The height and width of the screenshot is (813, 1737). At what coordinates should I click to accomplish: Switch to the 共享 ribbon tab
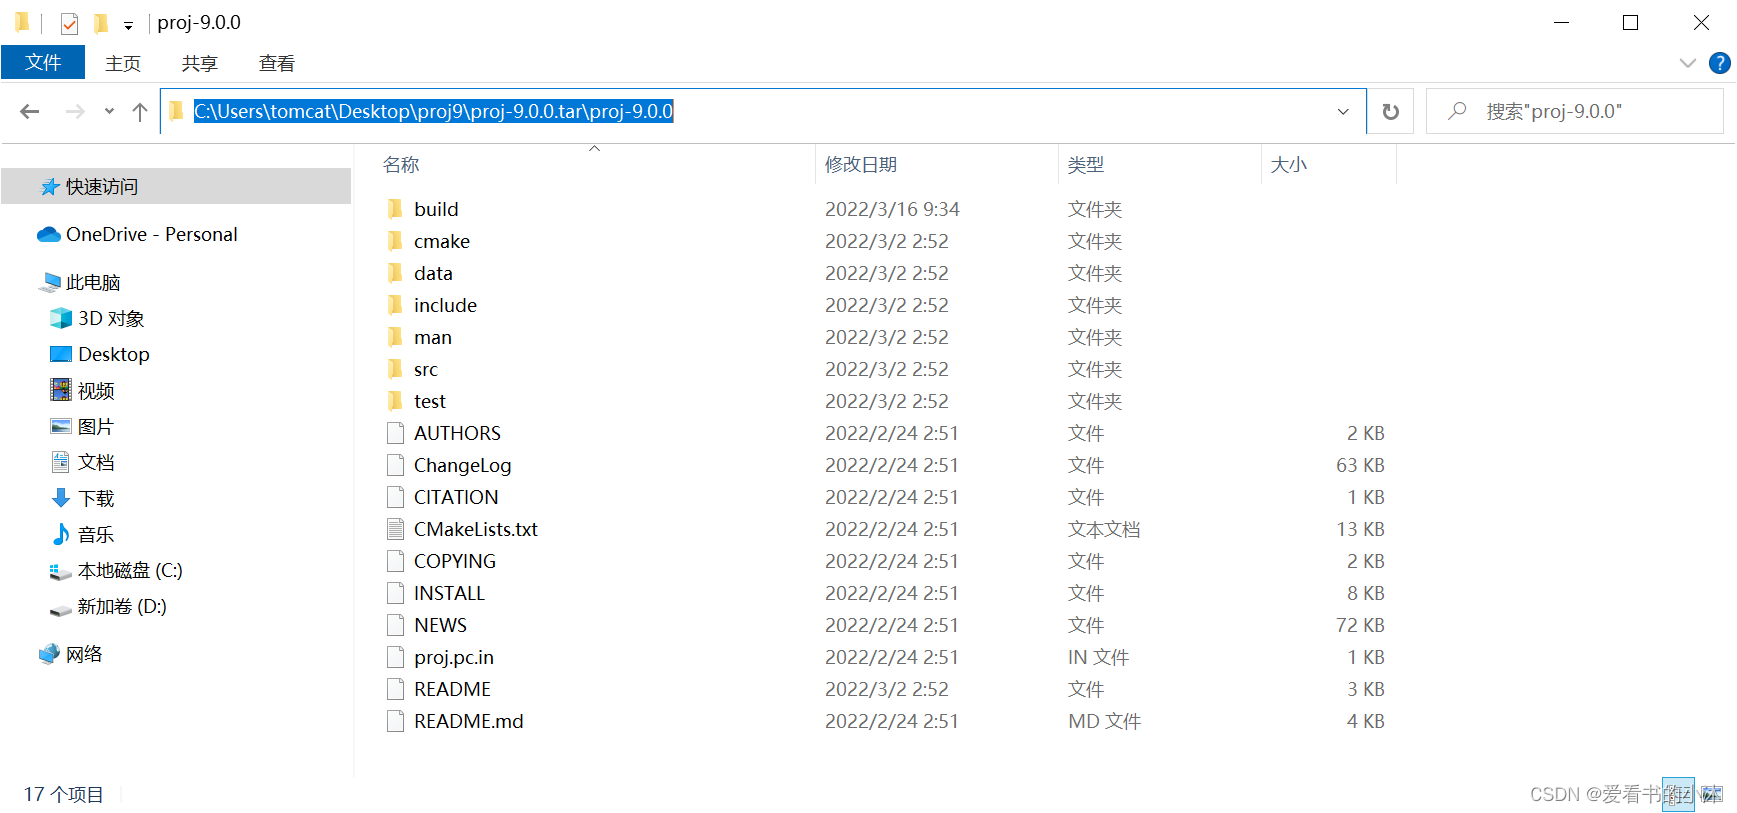[x=200, y=63]
